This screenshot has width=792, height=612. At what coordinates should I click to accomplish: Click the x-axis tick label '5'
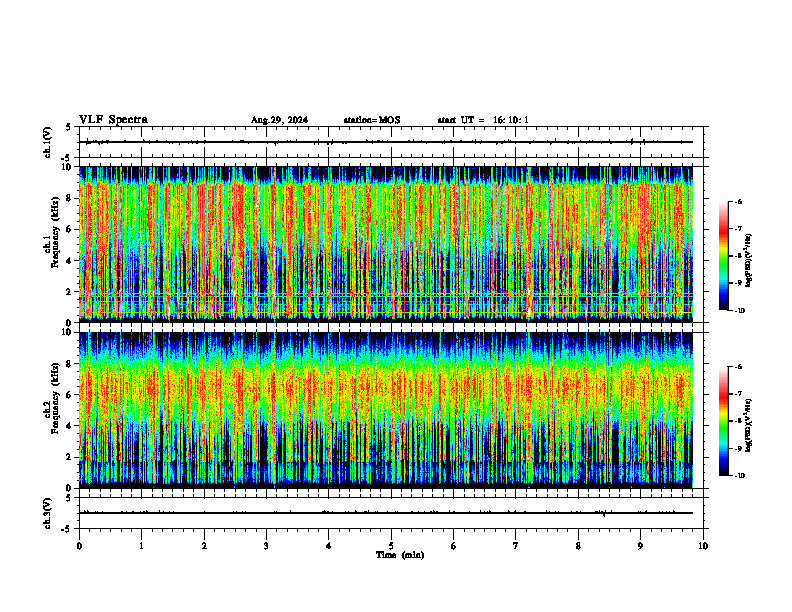tap(391, 546)
